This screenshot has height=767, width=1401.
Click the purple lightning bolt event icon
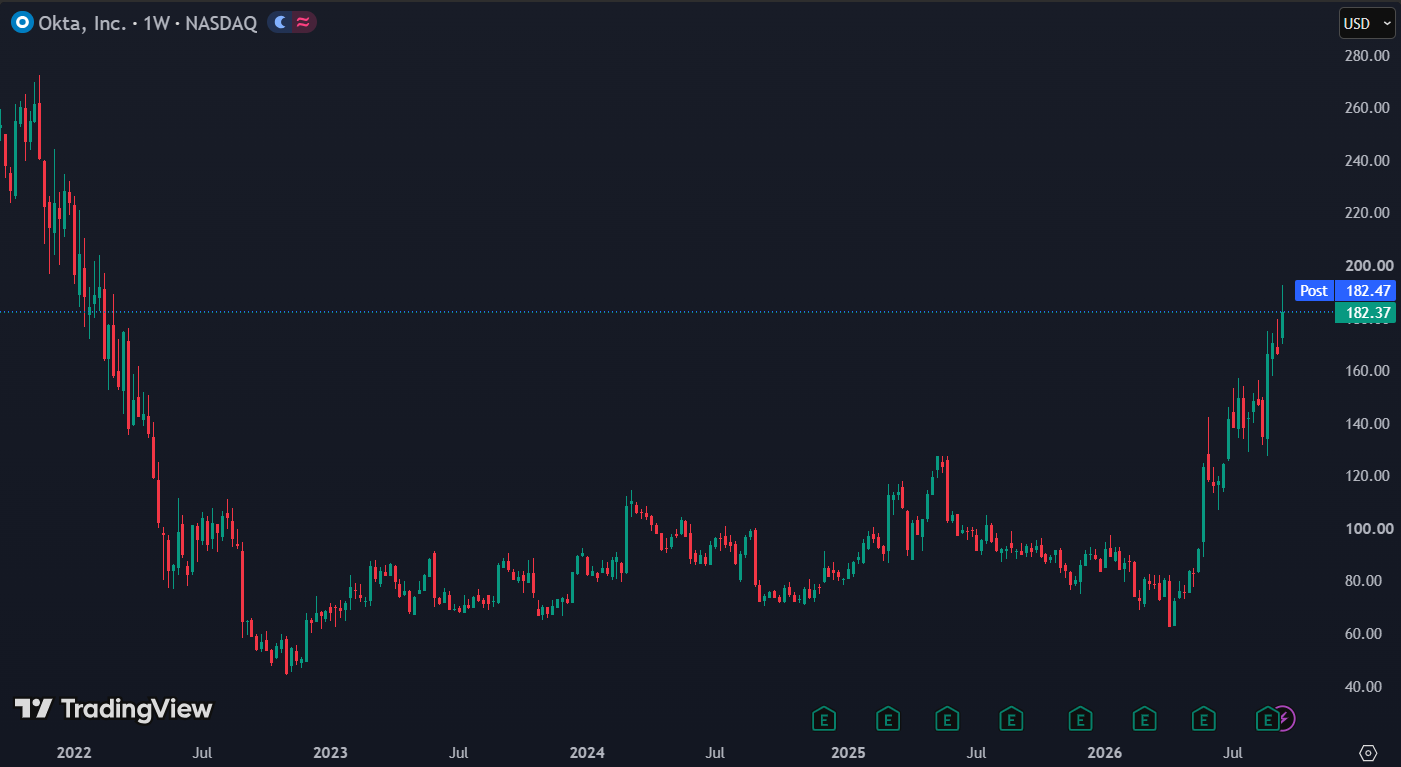1285,718
